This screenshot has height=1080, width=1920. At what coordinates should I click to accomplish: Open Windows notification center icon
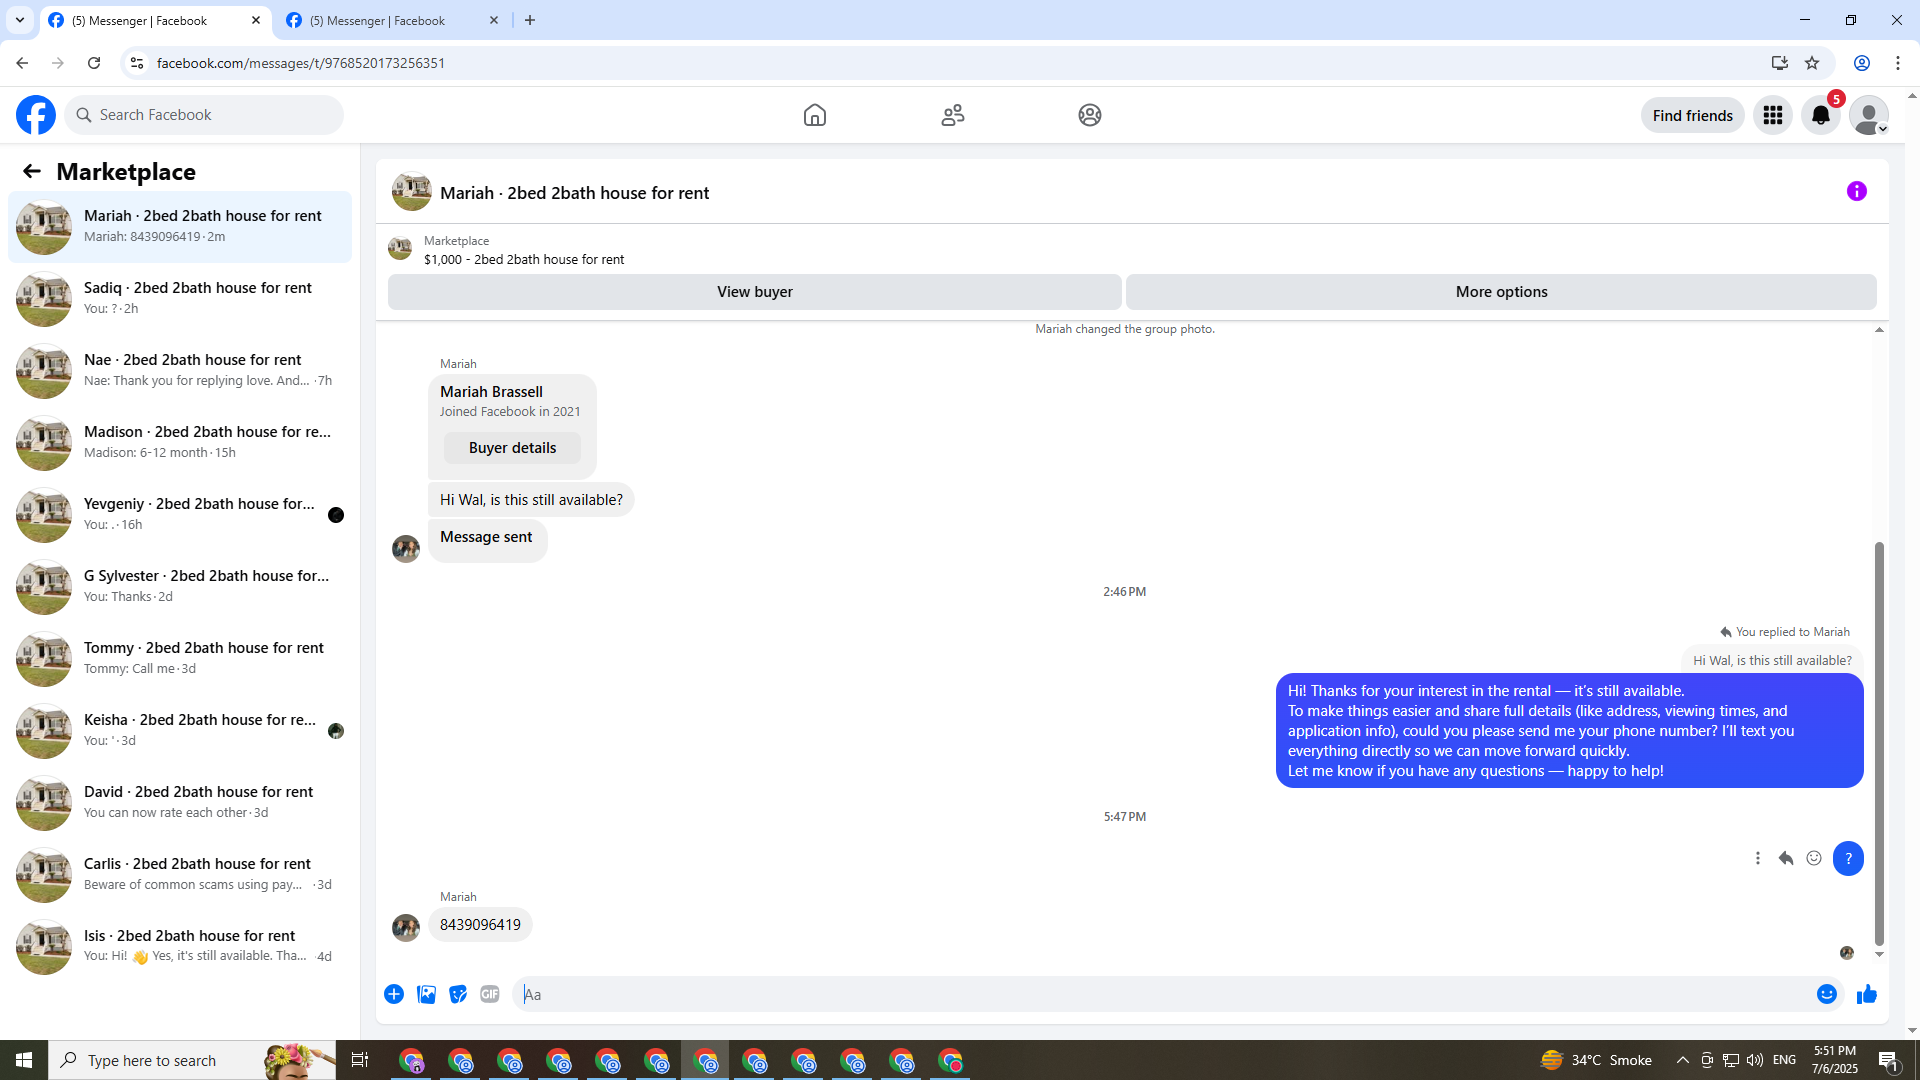click(x=1889, y=1060)
